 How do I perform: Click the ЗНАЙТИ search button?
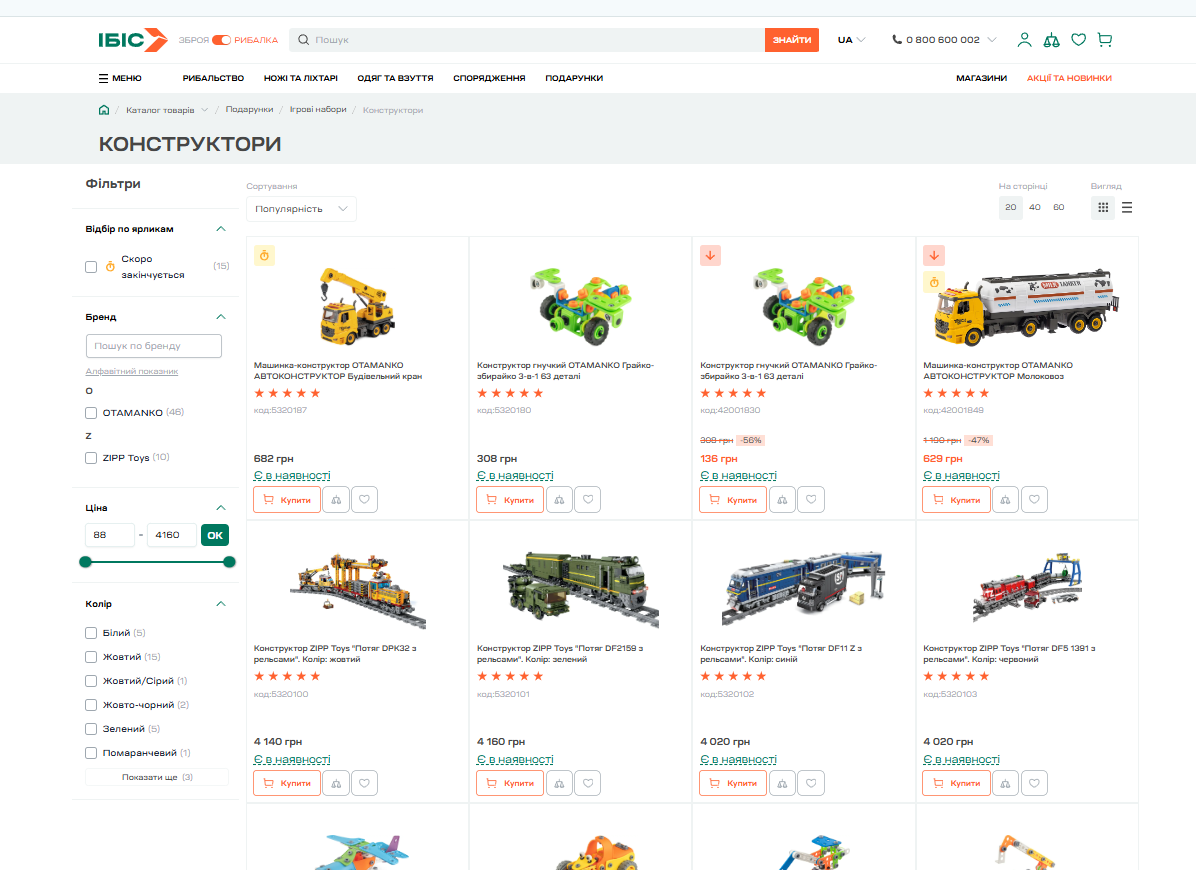(x=792, y=40)
